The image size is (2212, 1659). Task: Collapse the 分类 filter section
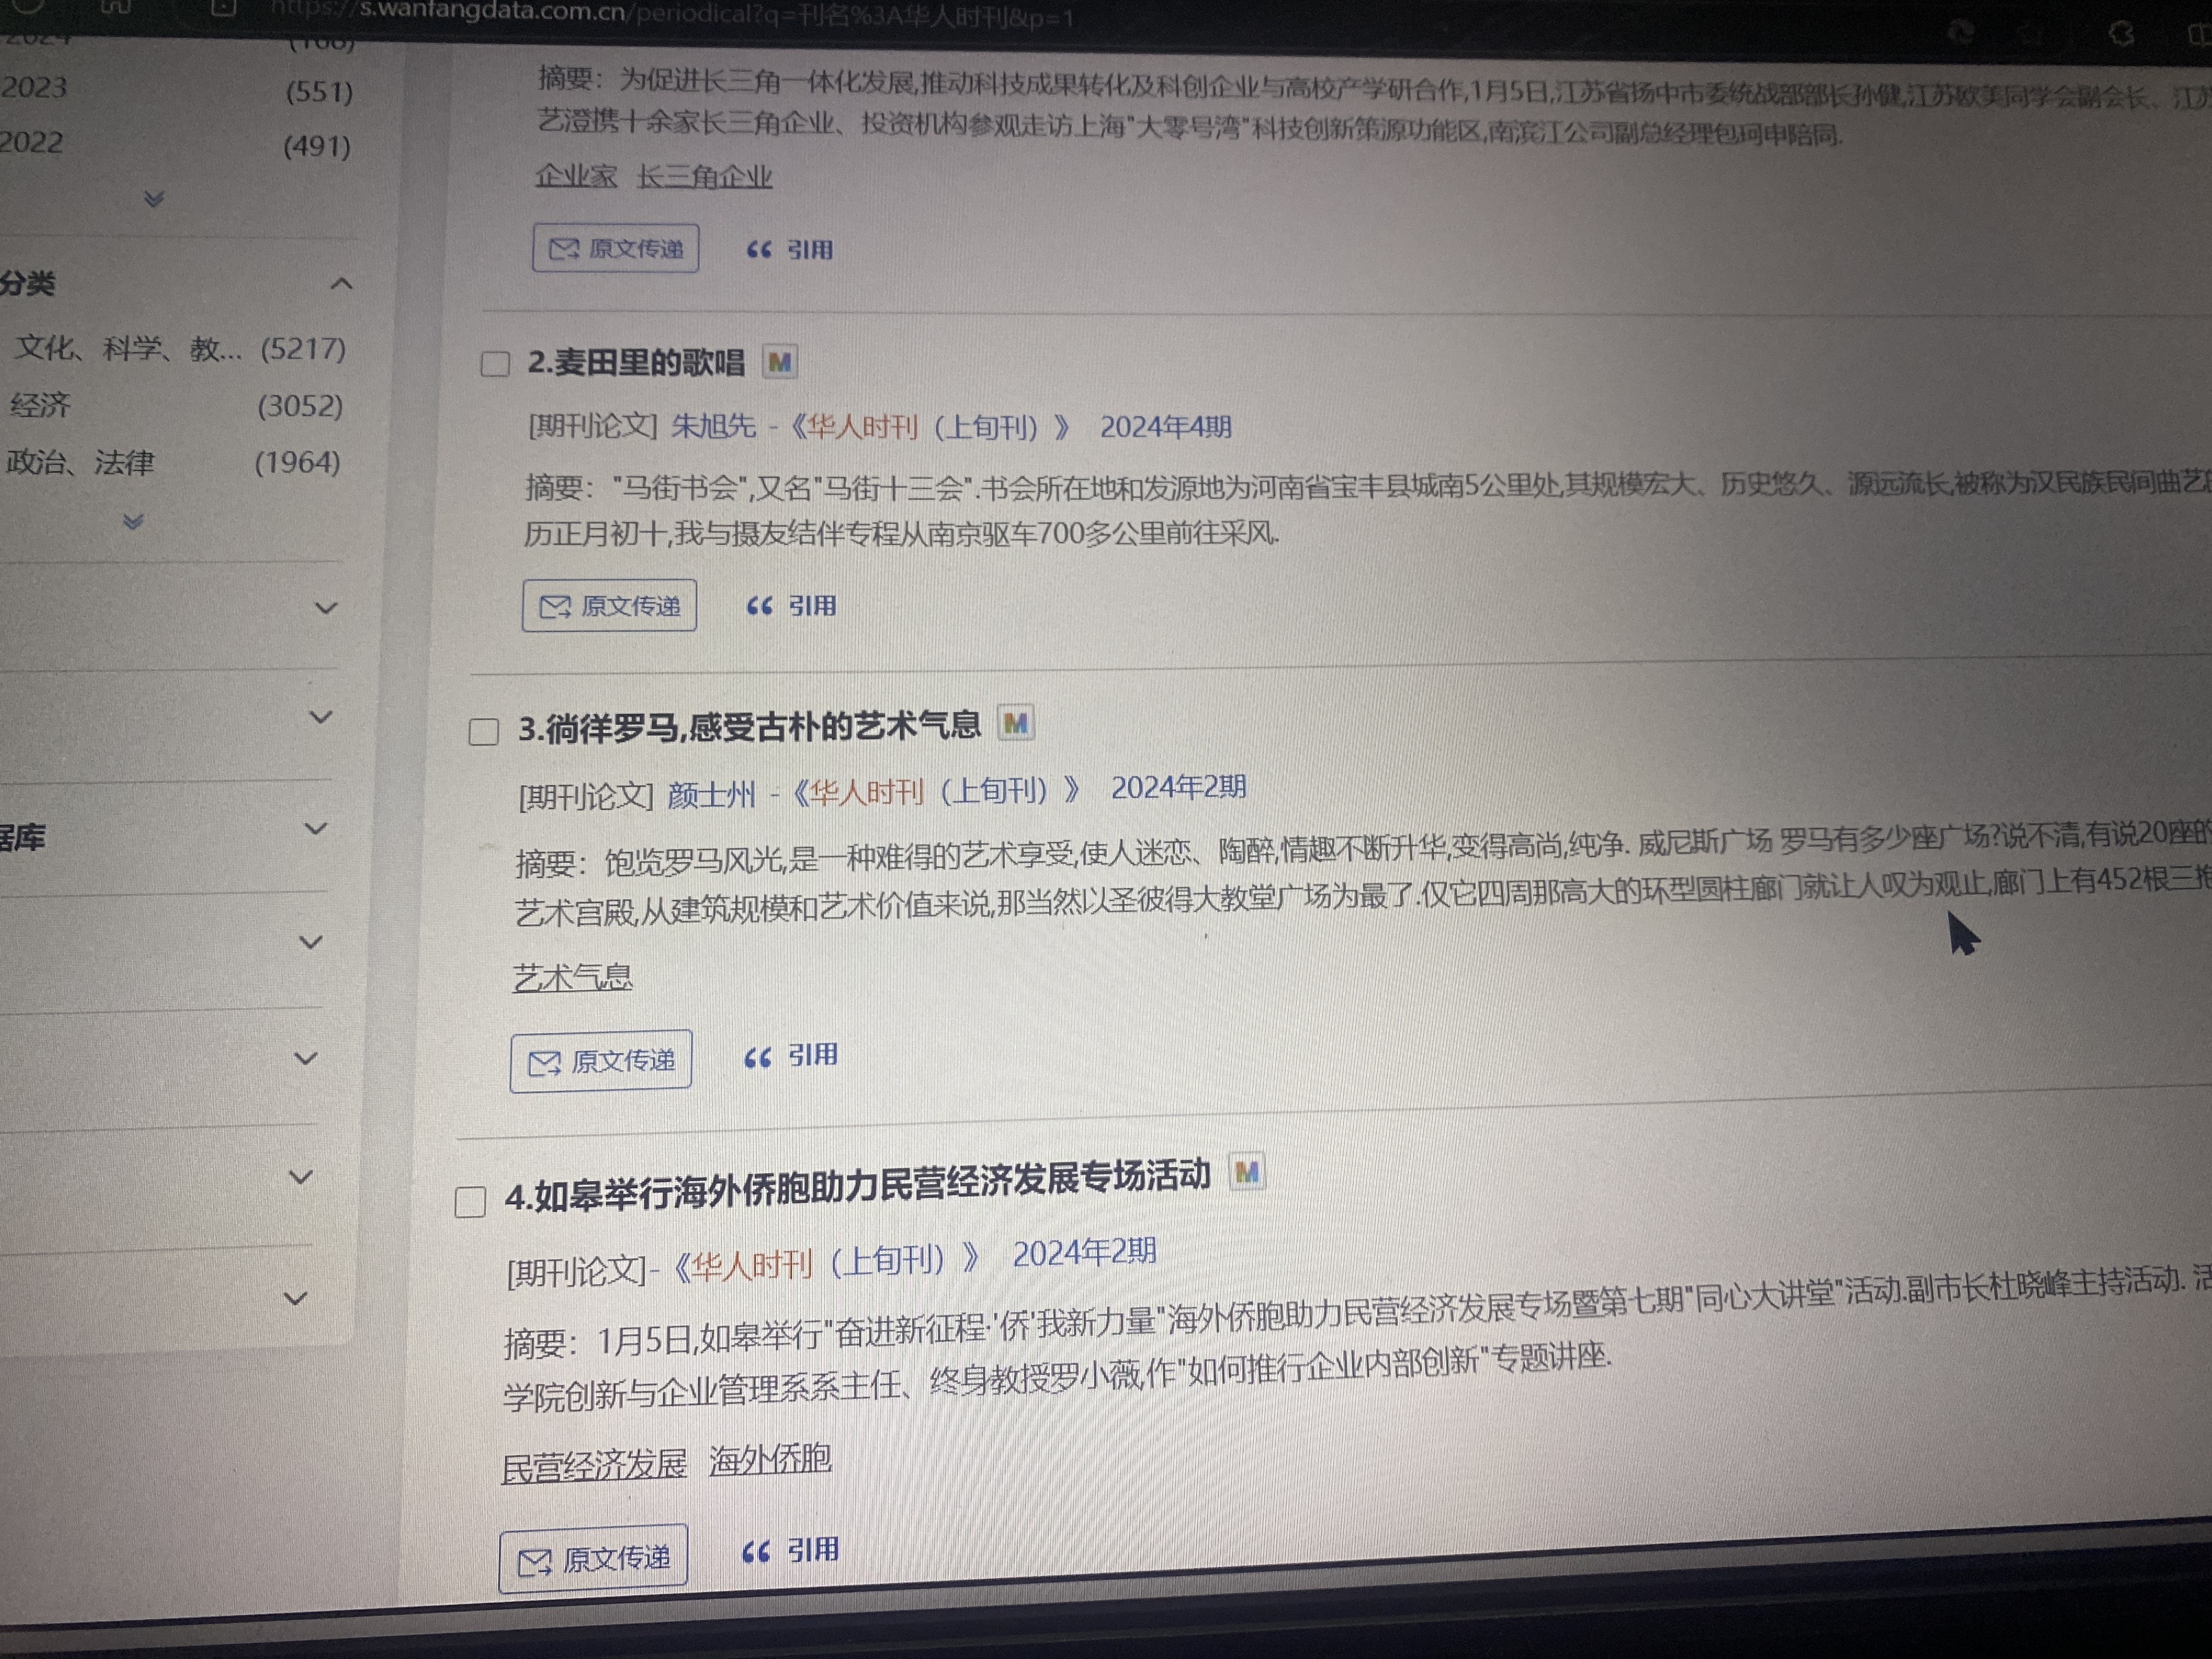coord(341,284)
